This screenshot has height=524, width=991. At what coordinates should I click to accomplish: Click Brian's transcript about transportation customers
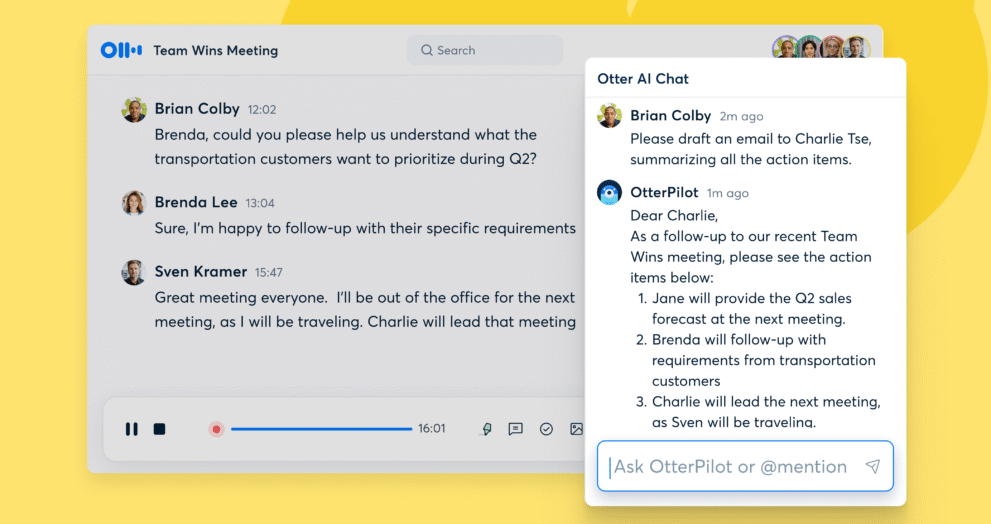(346, 147)
